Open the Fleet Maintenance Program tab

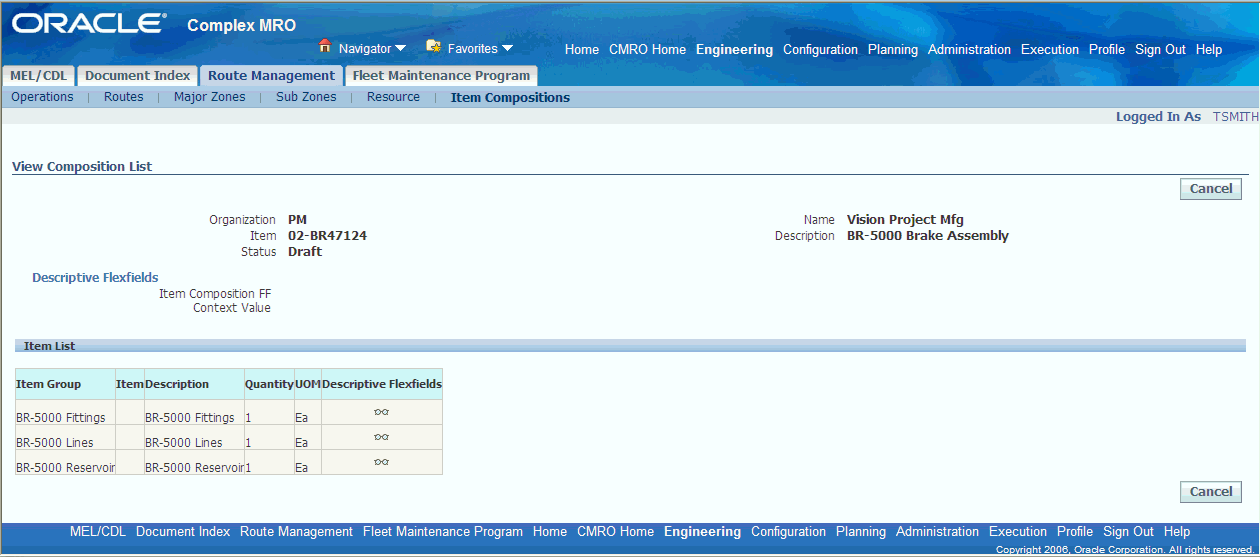(x=441, y=76)
